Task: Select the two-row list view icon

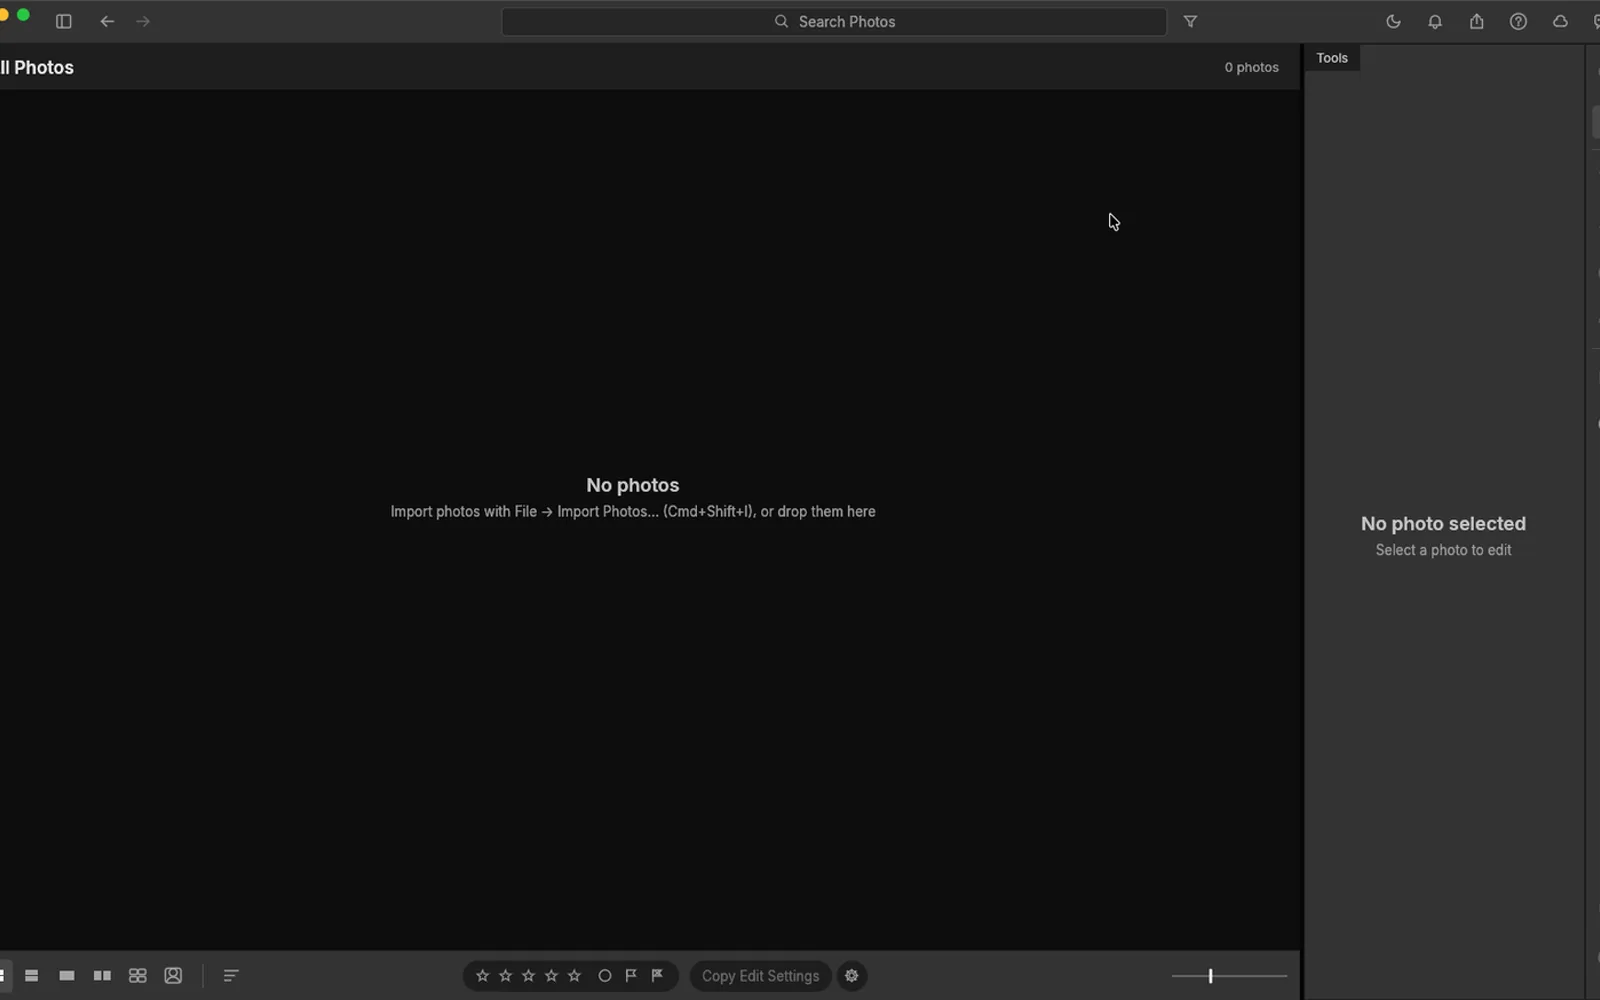Action: (32, 976)
